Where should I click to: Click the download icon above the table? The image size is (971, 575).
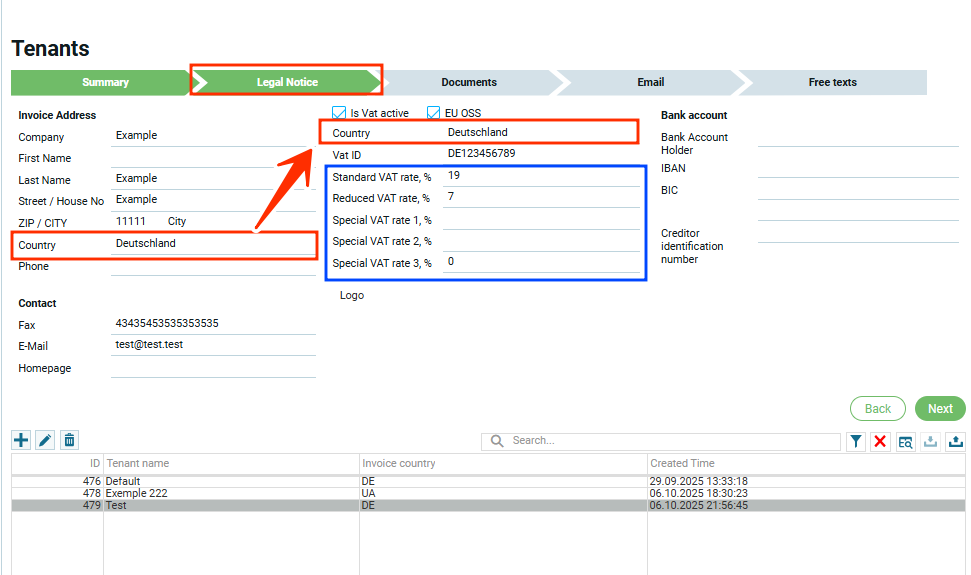(930, 441)
